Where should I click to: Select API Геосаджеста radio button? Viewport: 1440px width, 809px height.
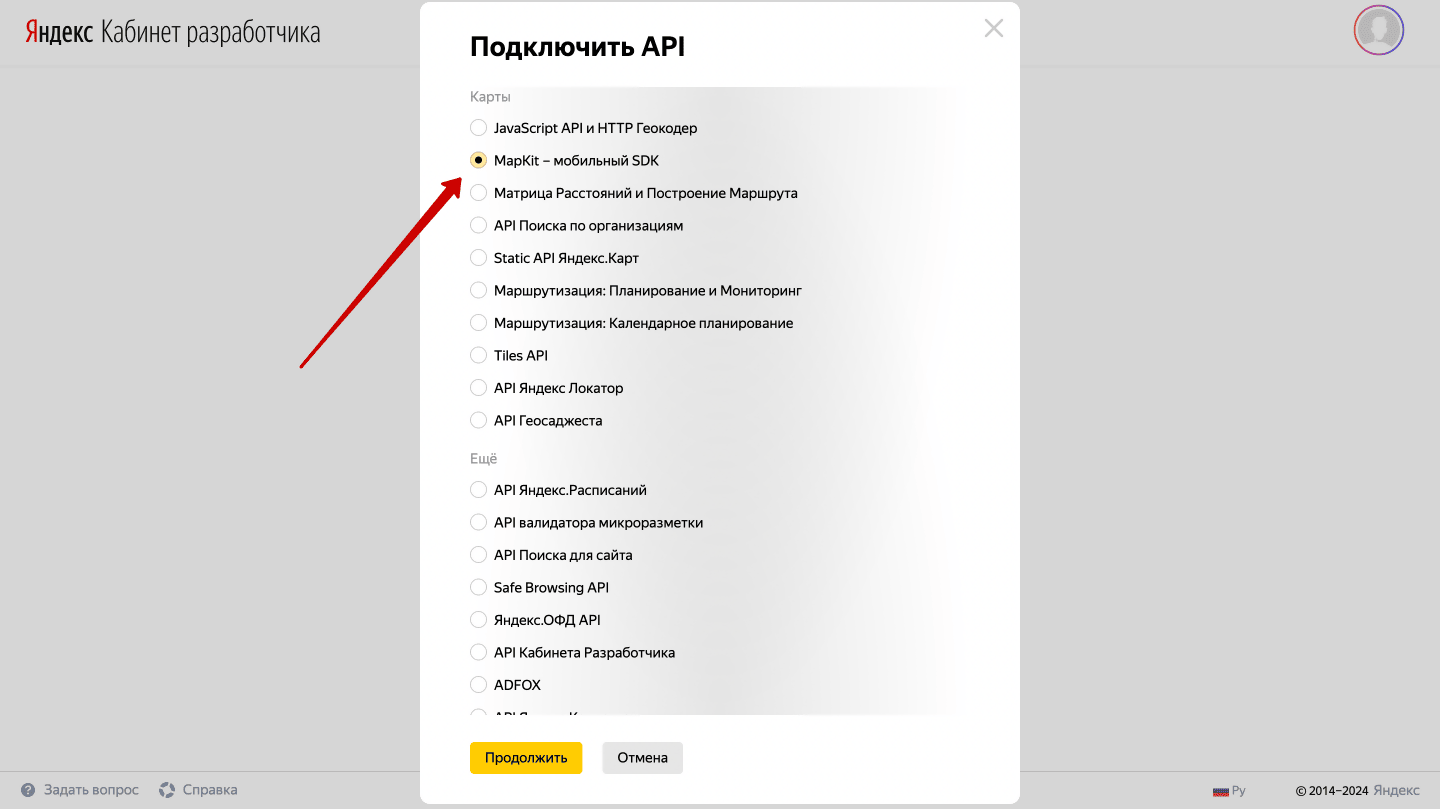coord(478,420)
